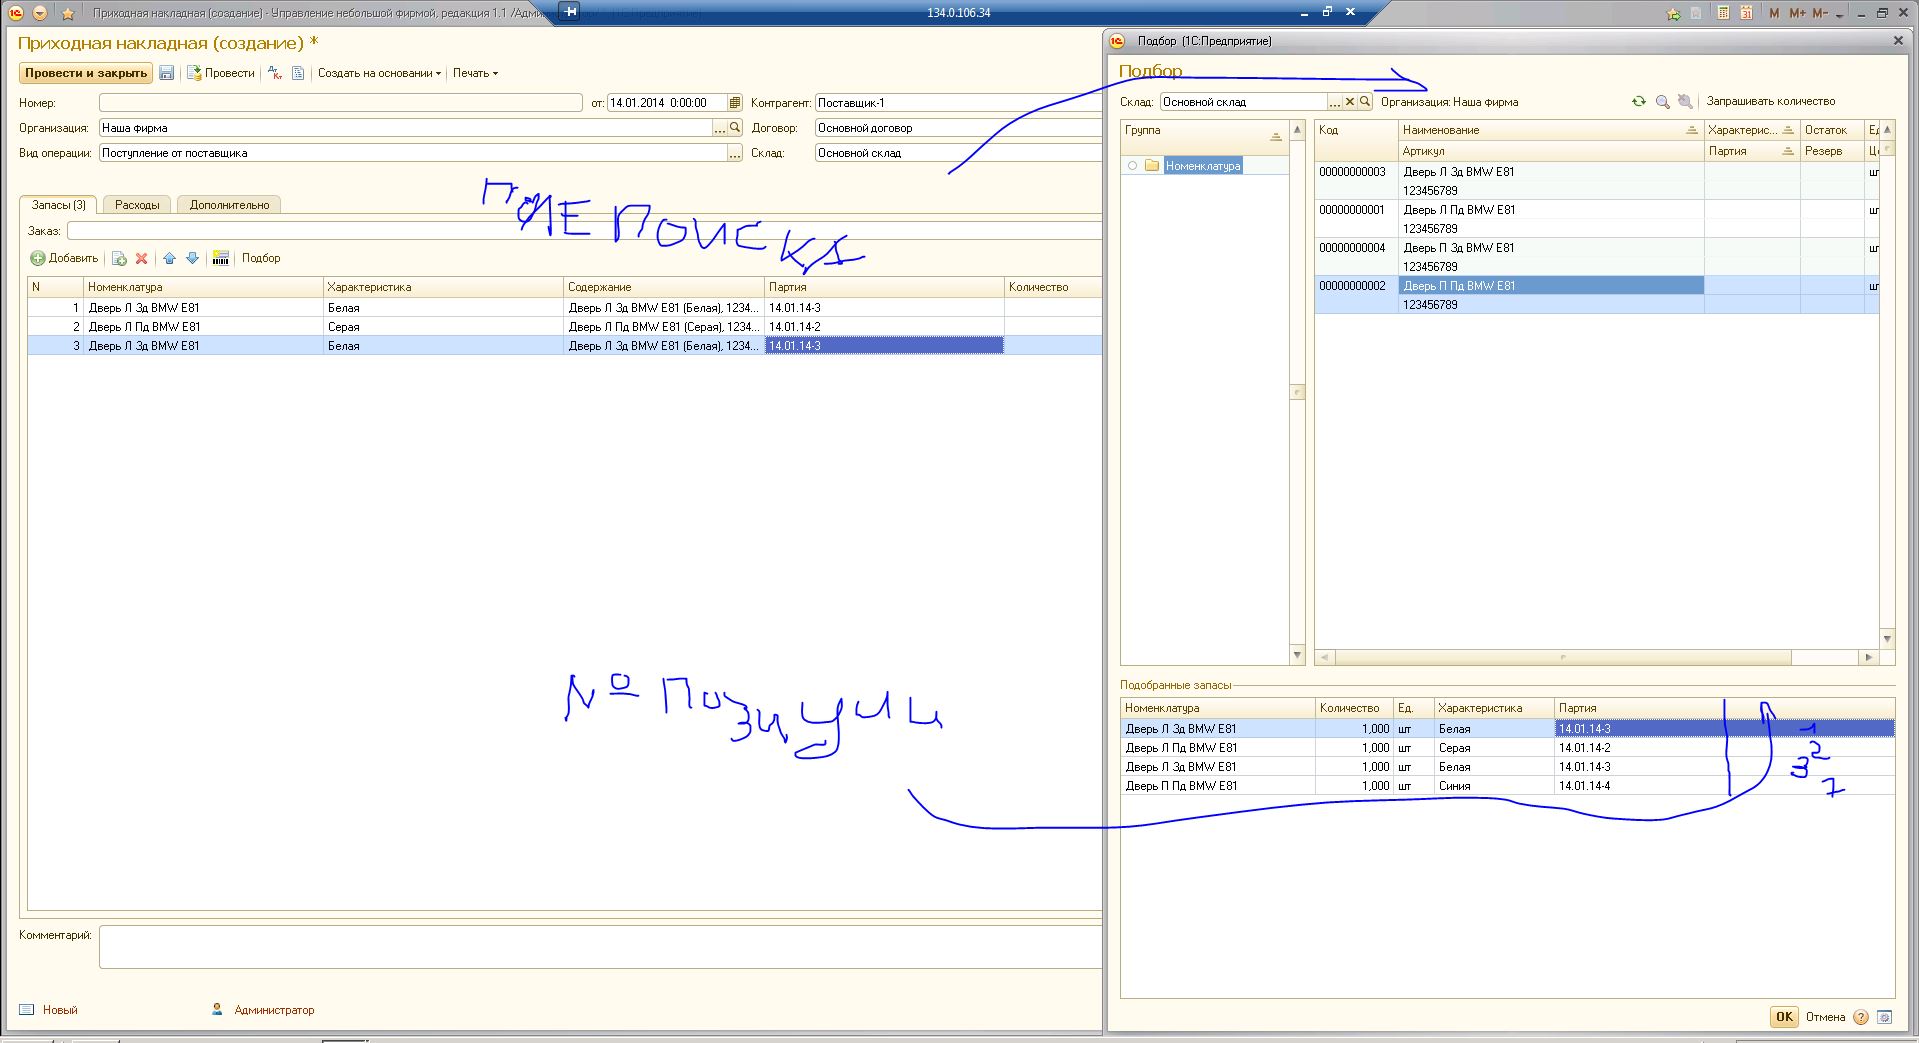Click the Провести и закрыть button
1919x1043 pixels.
coord(86,73)
